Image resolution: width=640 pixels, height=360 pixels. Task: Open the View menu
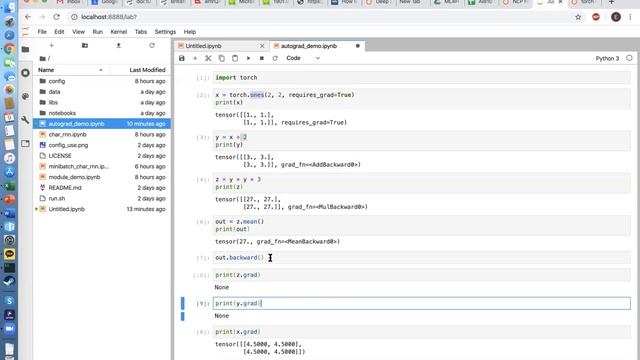pyautogui.click(x=78, y=32)
